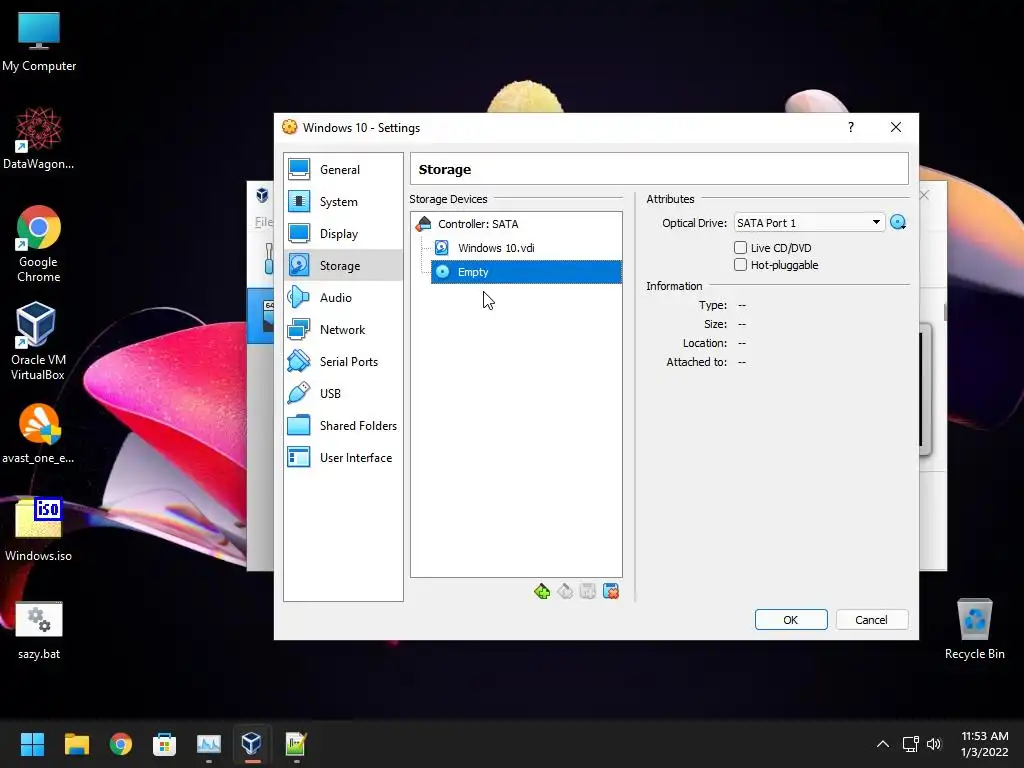The image size is (1024, 768).
Task: Click the Help question mark button
Action: [850, 127]
